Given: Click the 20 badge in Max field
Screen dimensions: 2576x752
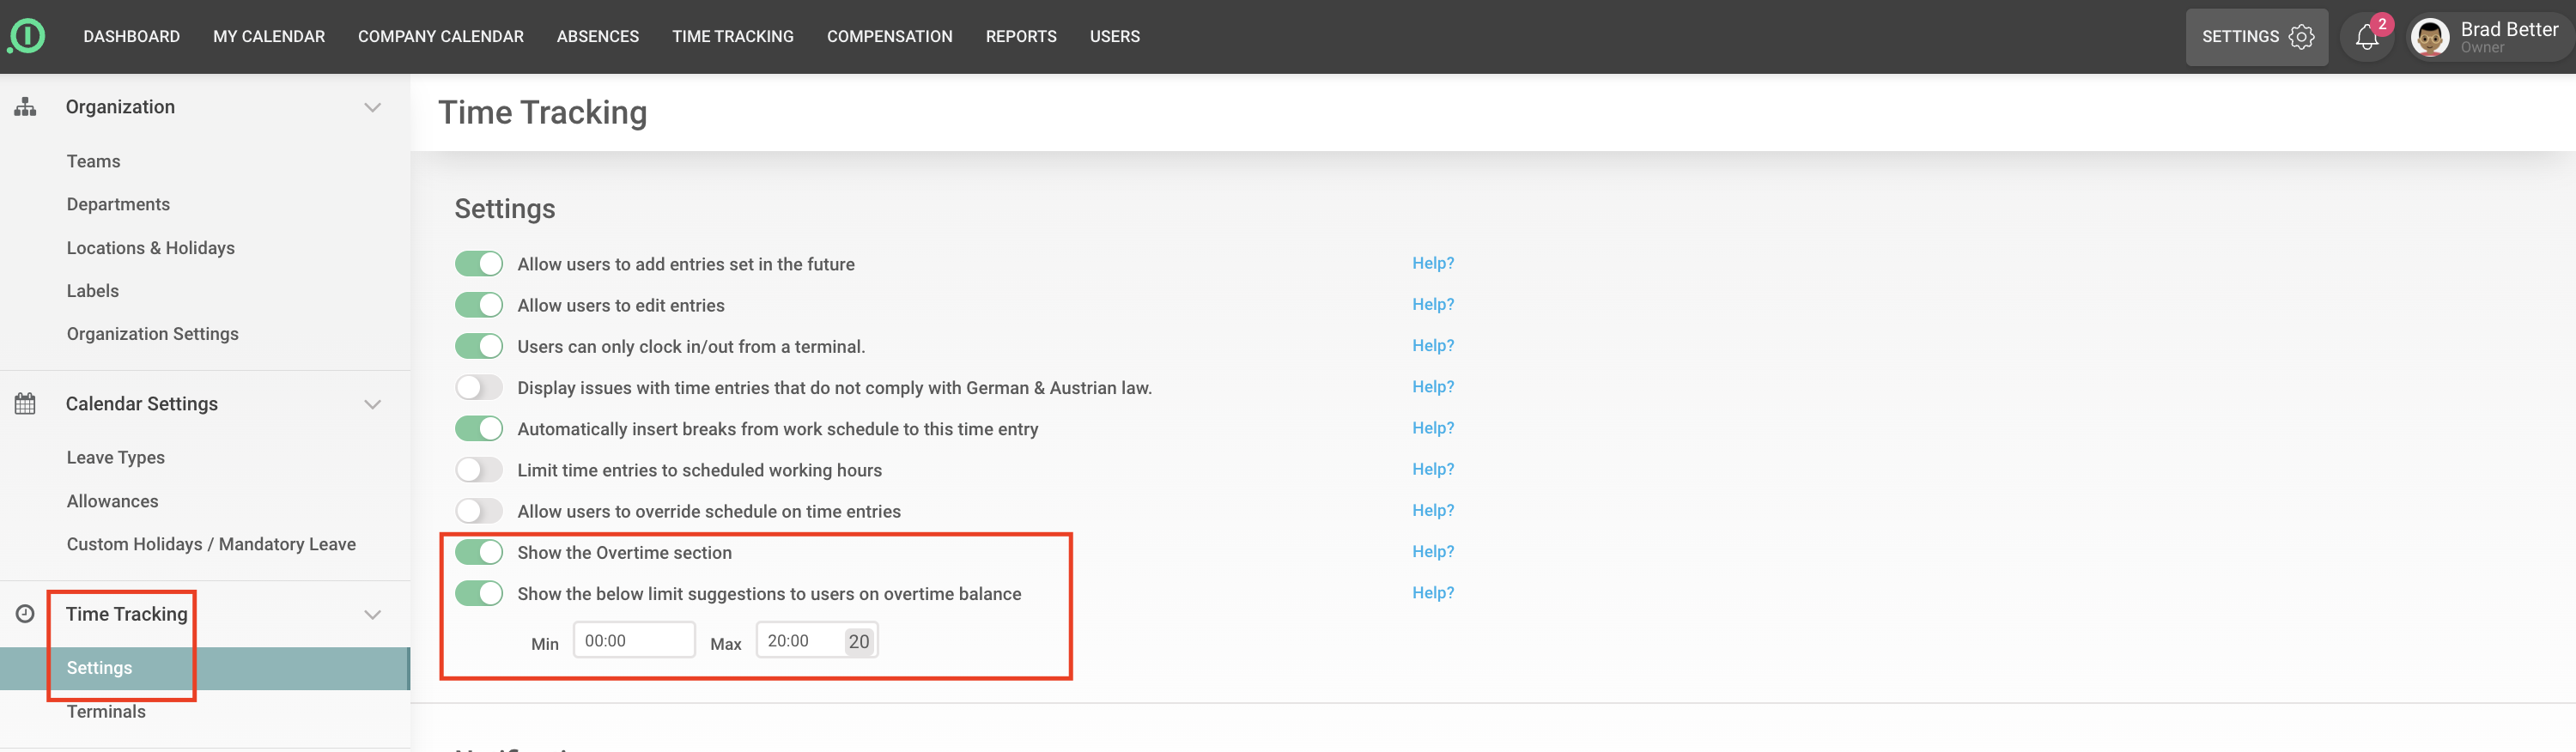Looking at the screenshot, I should (858, 641).
